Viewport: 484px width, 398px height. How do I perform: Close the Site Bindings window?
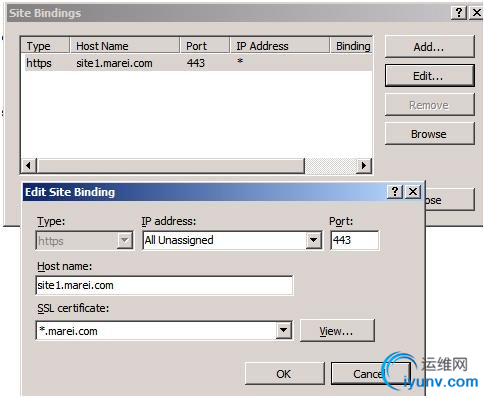(476, 13)
